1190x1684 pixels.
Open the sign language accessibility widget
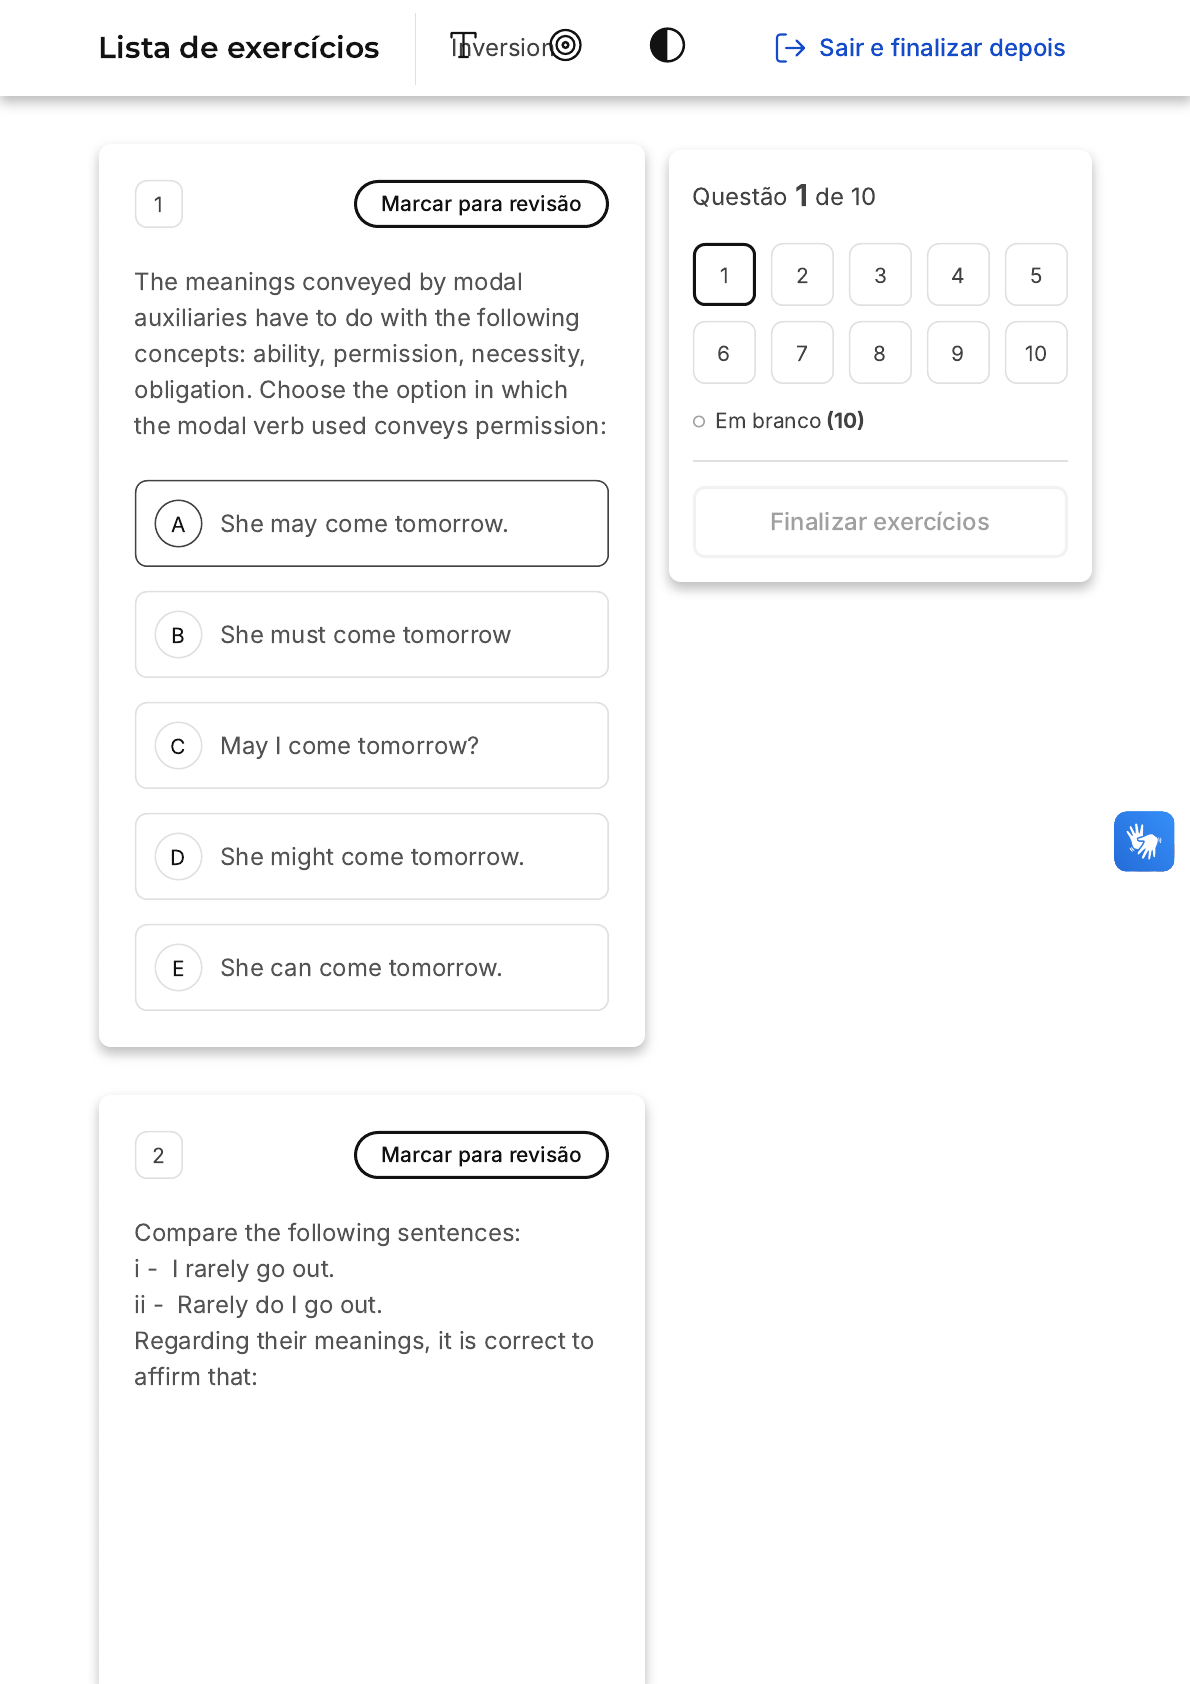click(x=1144, y=841)
